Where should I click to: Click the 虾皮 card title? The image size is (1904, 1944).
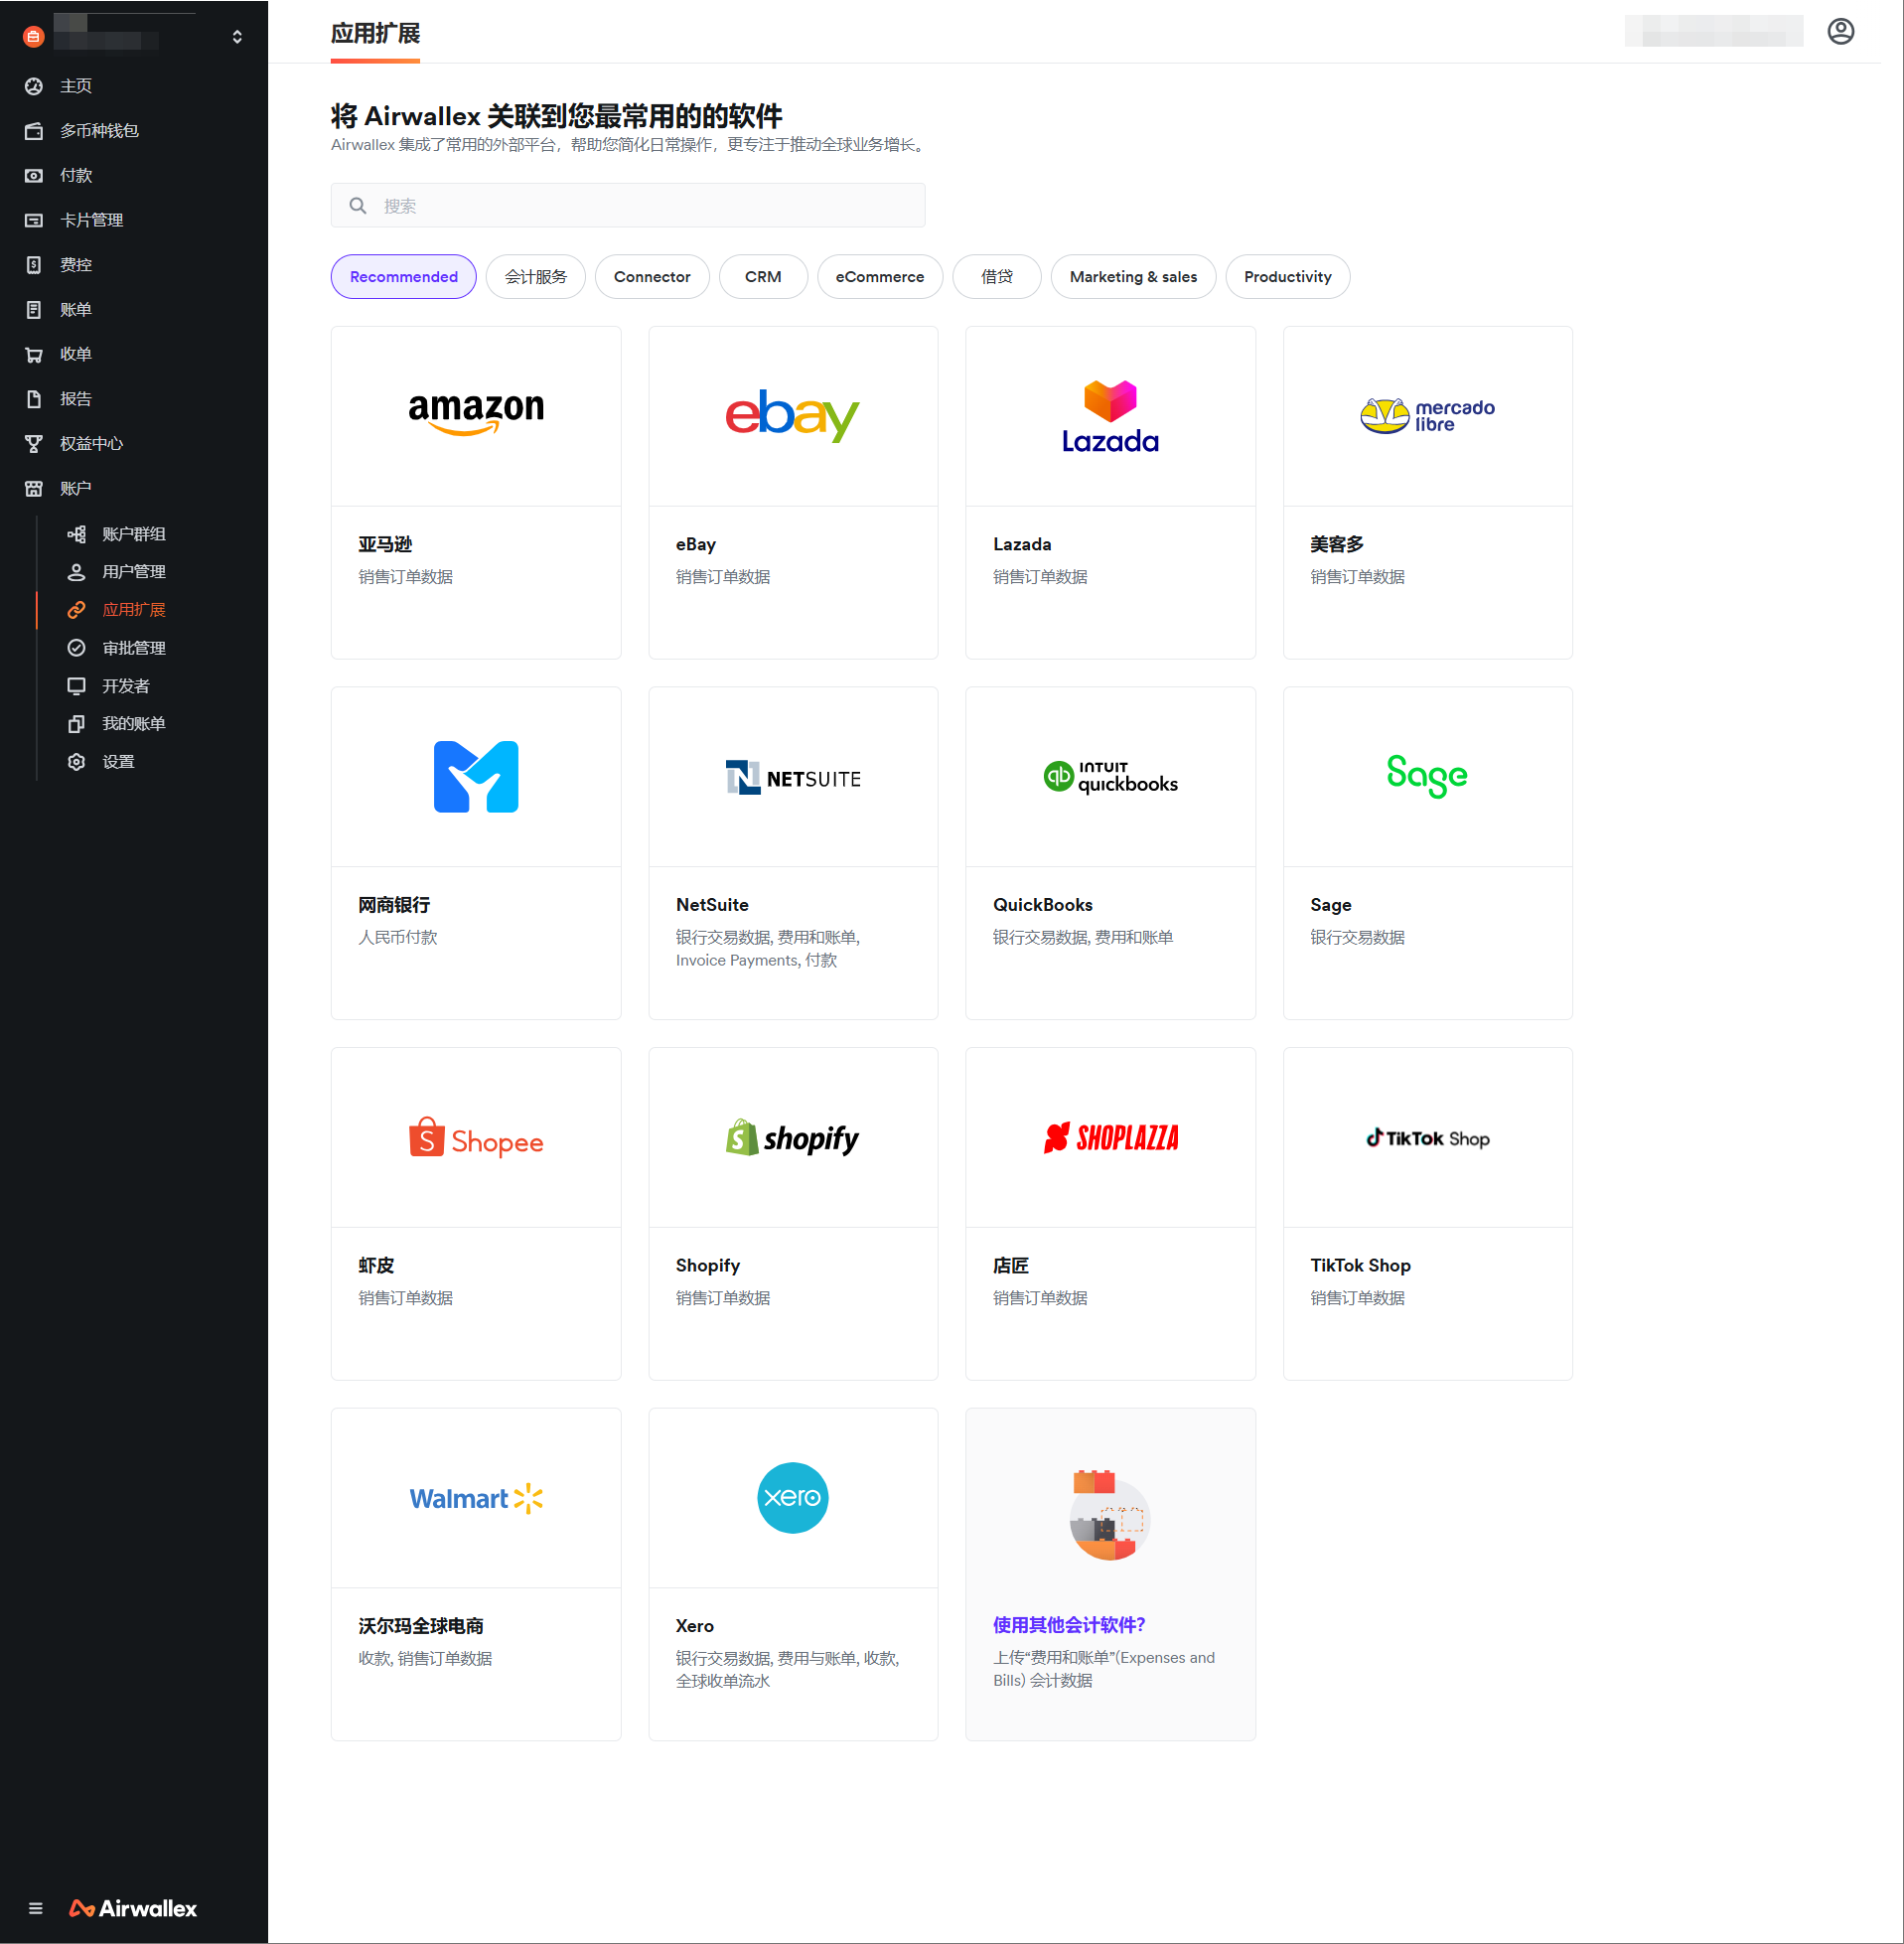[376, 1265]
